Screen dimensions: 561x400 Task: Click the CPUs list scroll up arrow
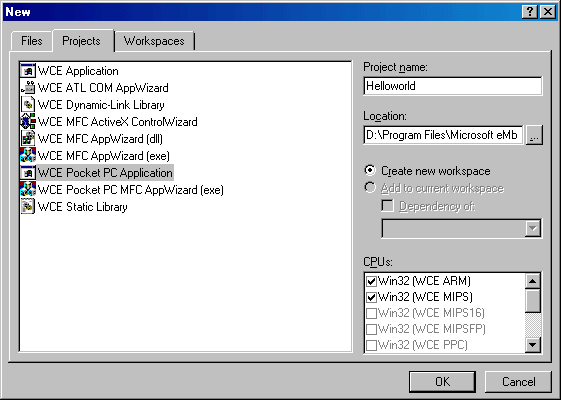click(533, 281)
